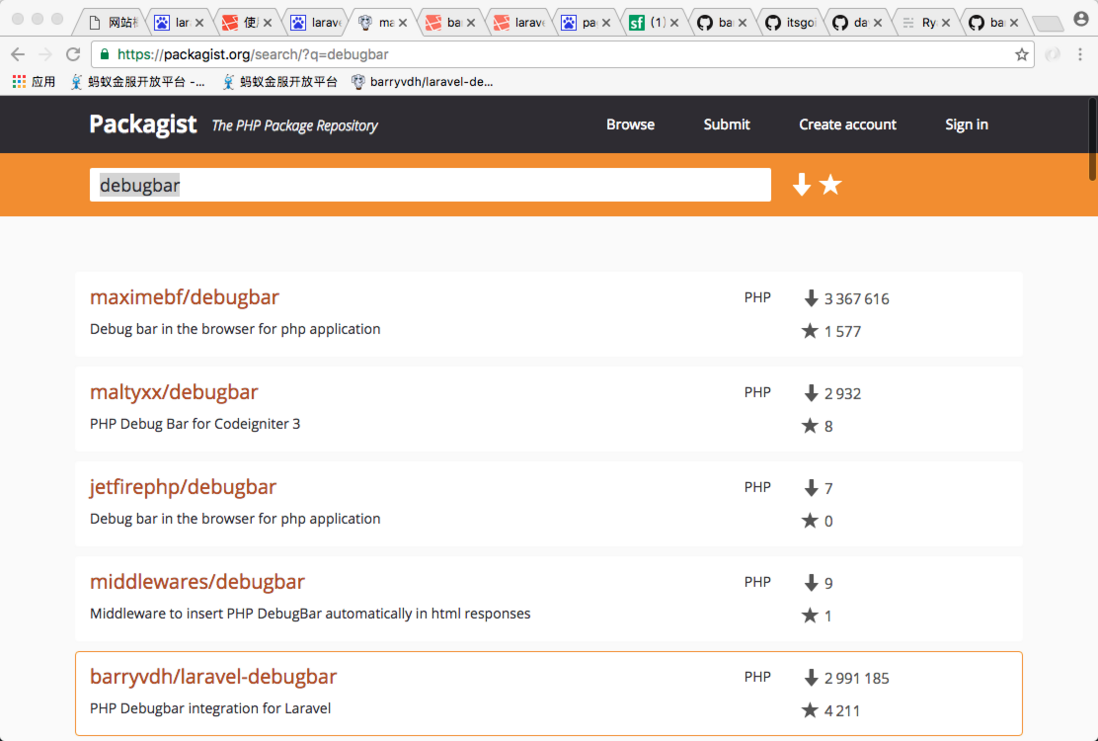Close the 使 tab
The height and width of the screenshot is (741, 1098).
(267, 23)
